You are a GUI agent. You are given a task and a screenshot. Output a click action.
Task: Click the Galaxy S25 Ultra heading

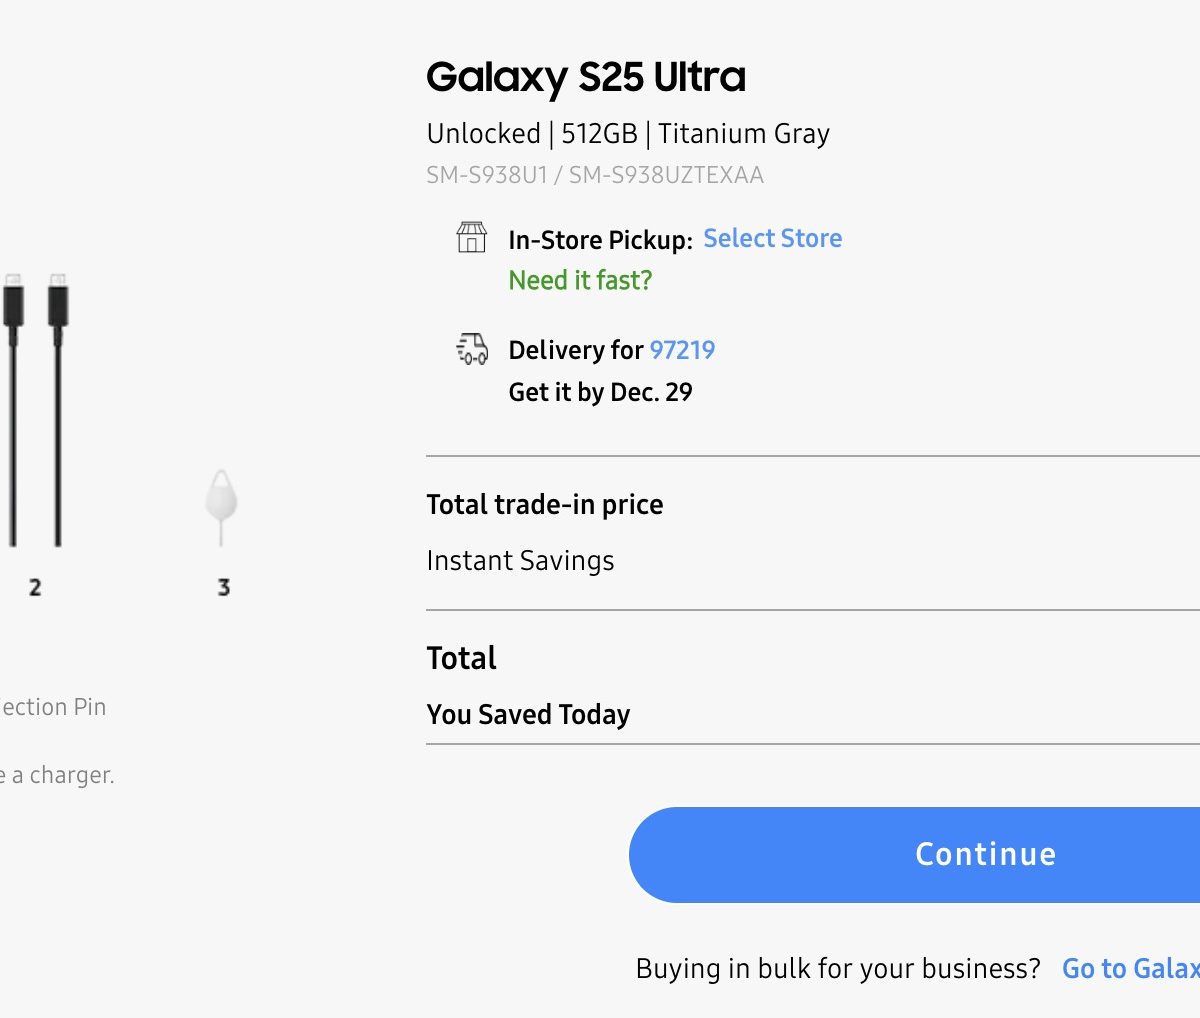586,77
